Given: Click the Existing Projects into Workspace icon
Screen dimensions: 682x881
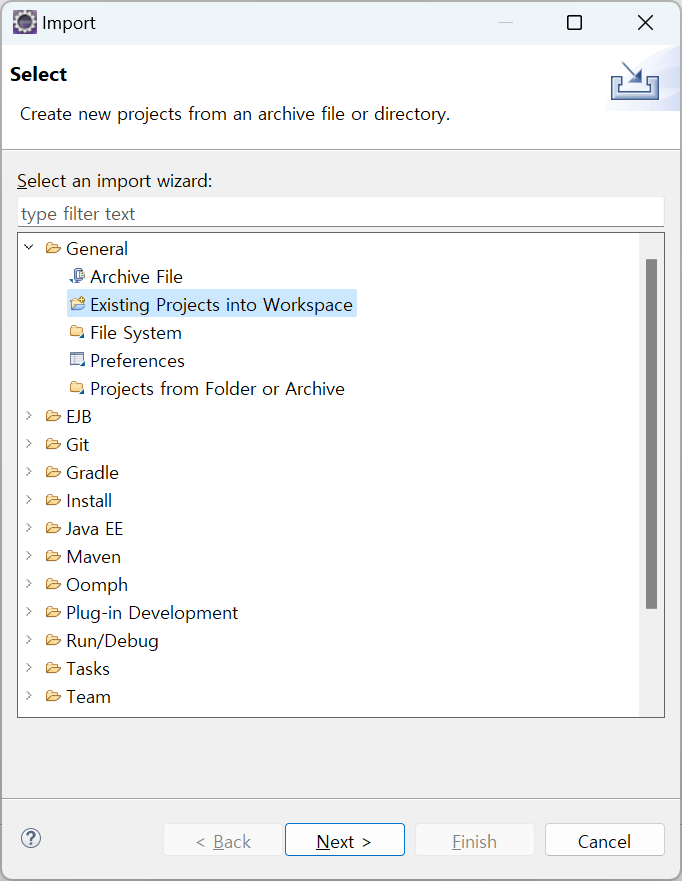Looking at the screenshot, I should tap(77, 304).
